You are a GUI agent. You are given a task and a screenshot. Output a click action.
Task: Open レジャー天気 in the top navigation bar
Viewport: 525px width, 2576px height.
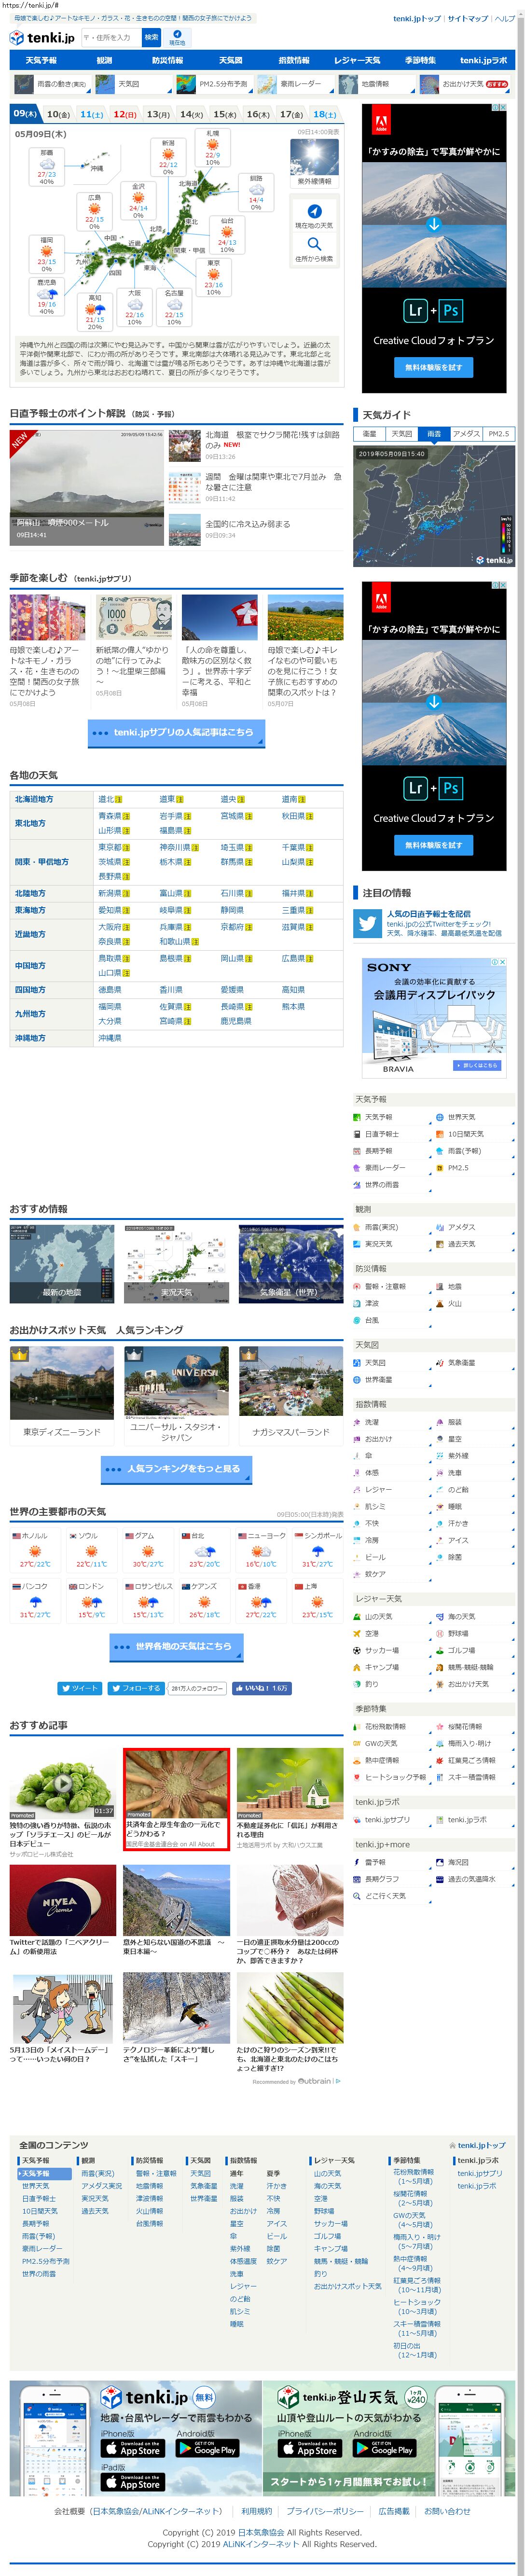357,60
